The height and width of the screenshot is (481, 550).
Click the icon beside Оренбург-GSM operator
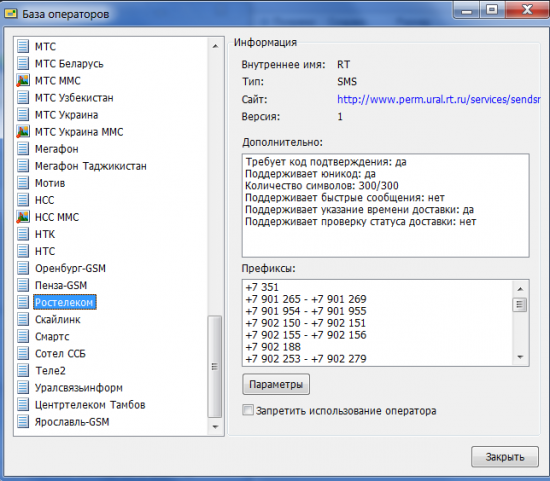[x=23, y=268]
